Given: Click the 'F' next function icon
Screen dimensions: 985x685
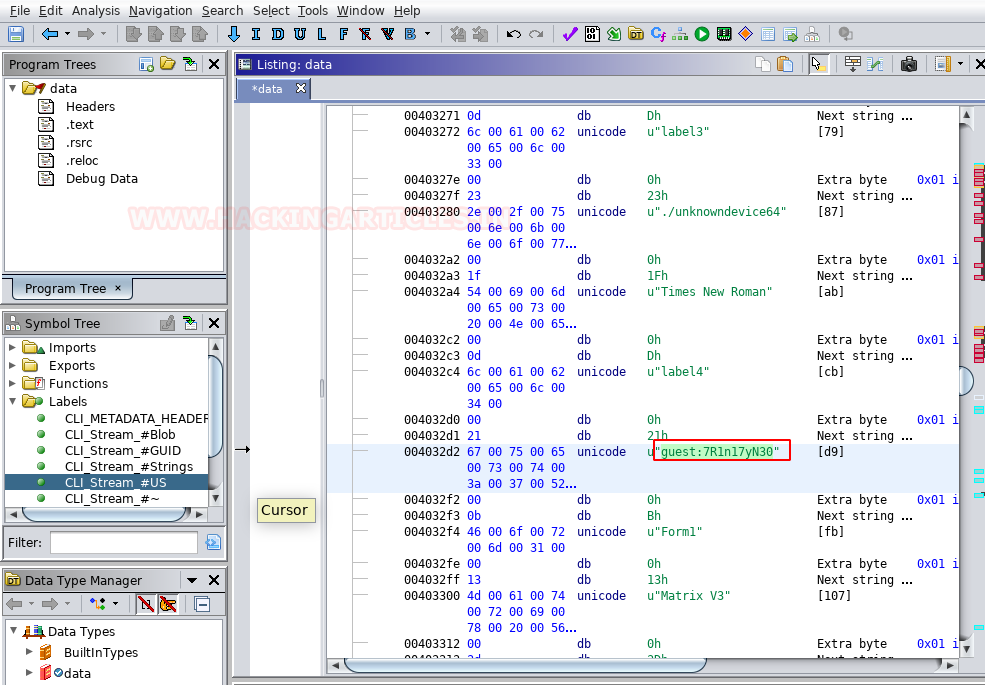Looking at the screenshot, I should 343,34.
